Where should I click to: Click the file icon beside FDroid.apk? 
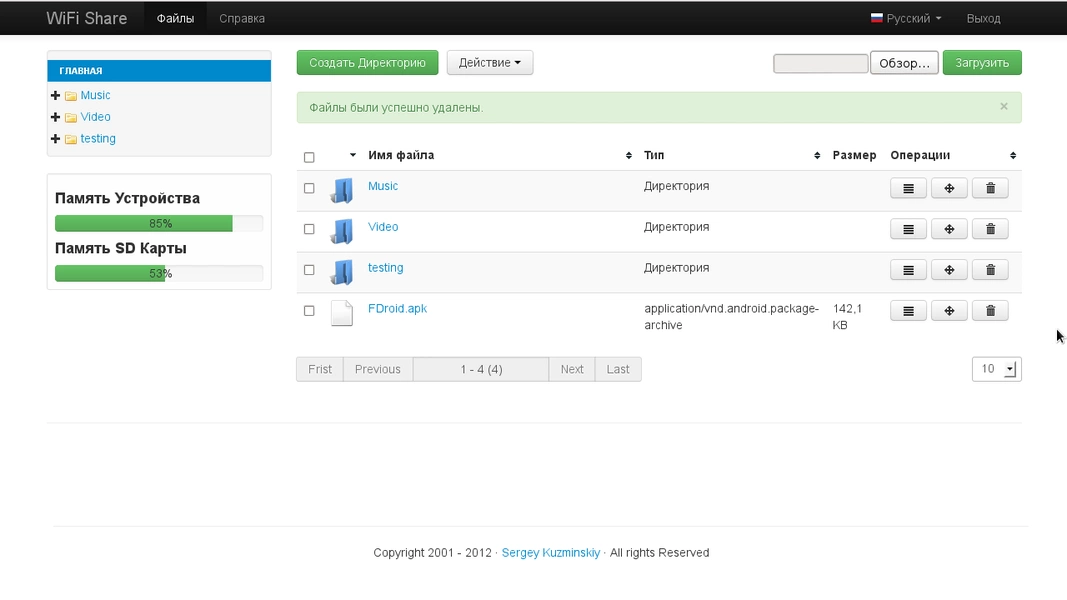(342, 313)
